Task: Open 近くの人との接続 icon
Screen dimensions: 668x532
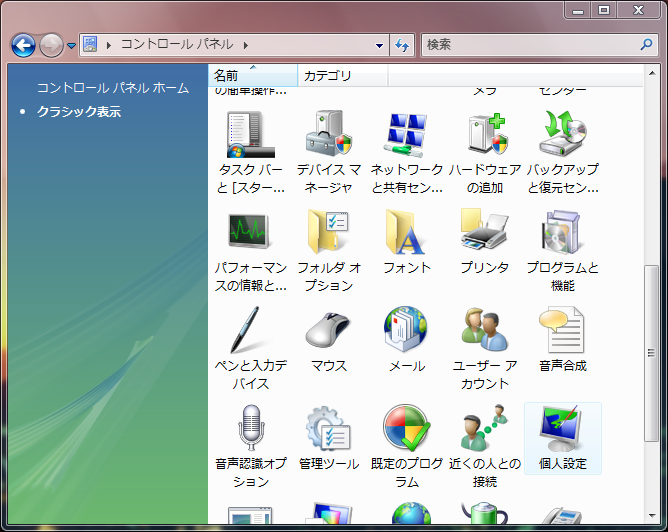Action: coord(485,428)
